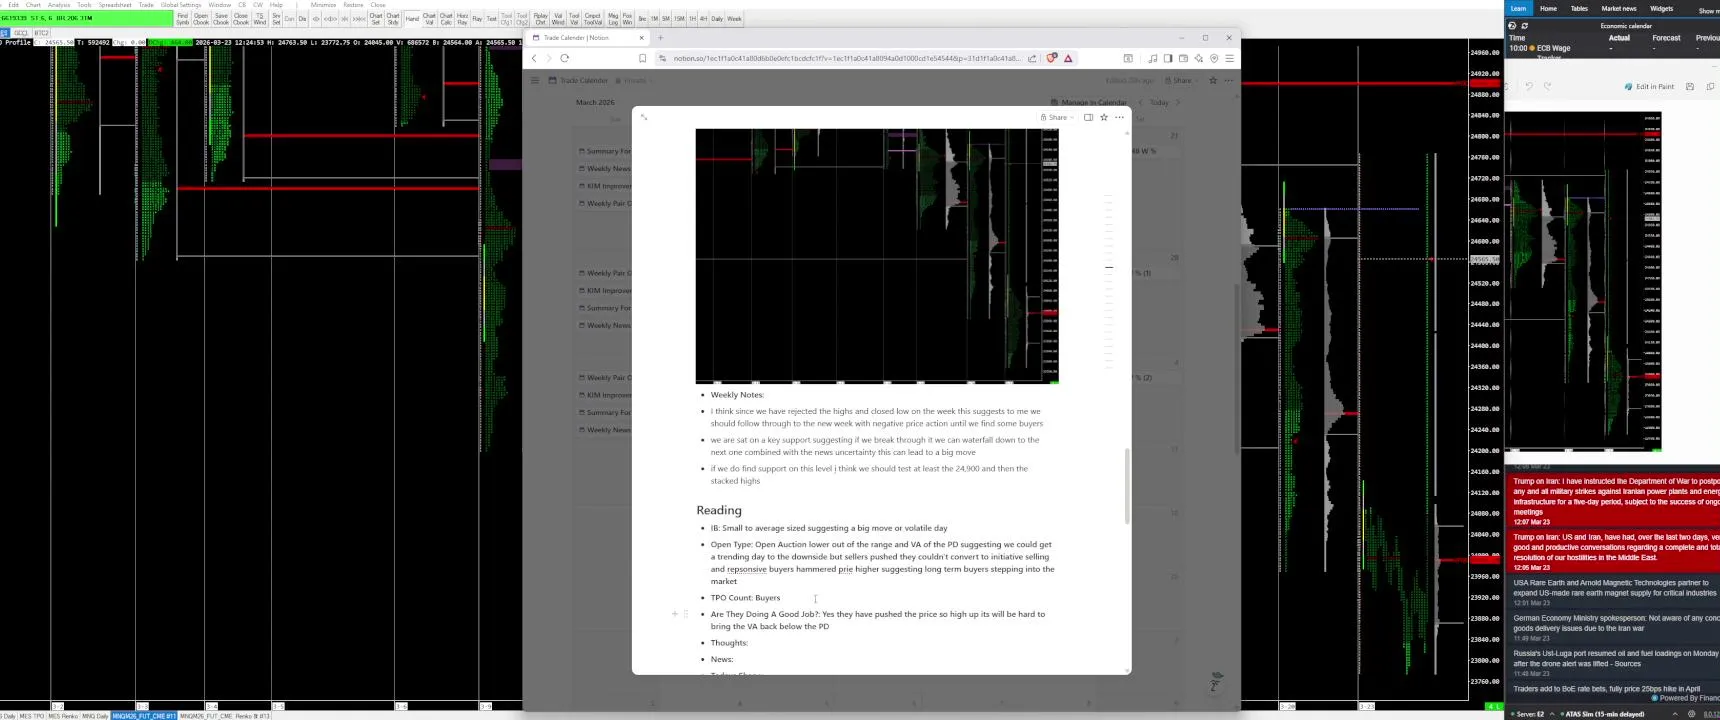Select the MNQM26_FUT_CME #11 chart tab

(x=144, y=716)
